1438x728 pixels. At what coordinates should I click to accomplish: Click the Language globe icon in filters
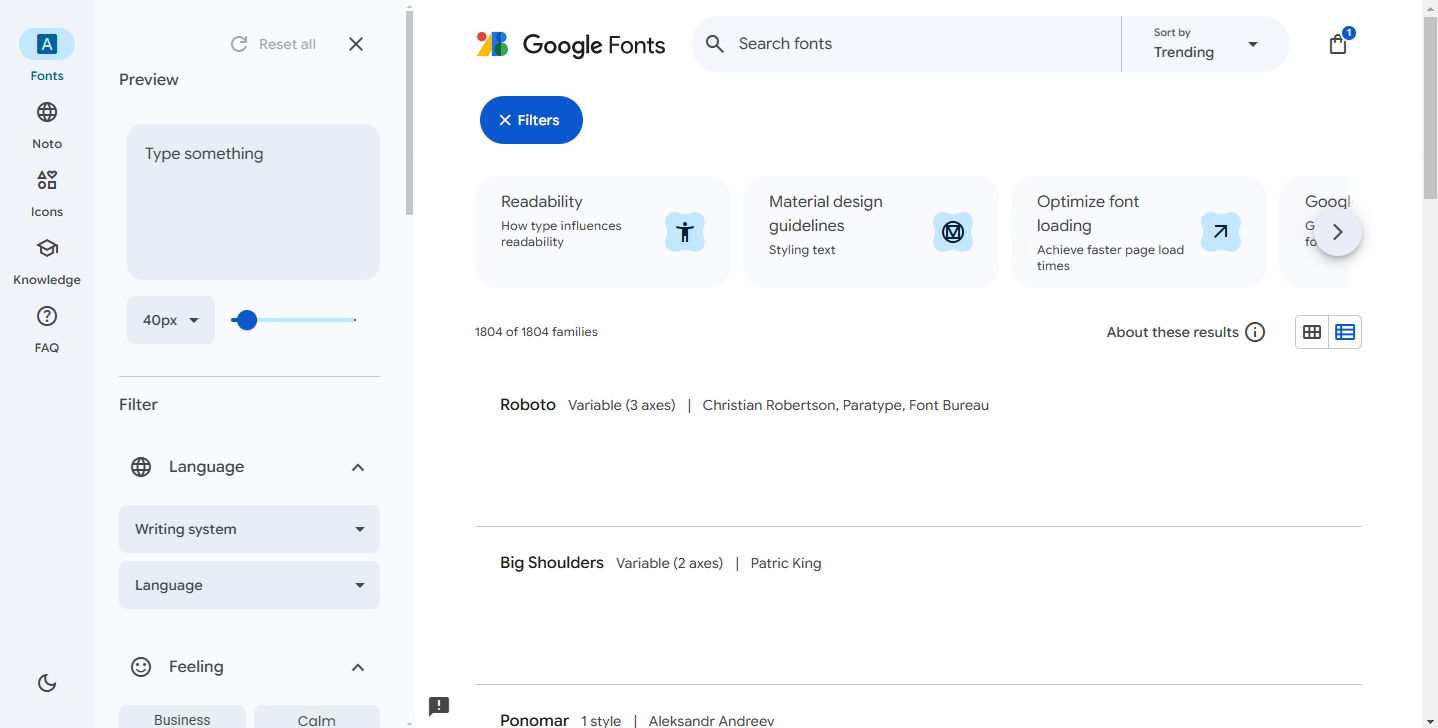(141, 467)
